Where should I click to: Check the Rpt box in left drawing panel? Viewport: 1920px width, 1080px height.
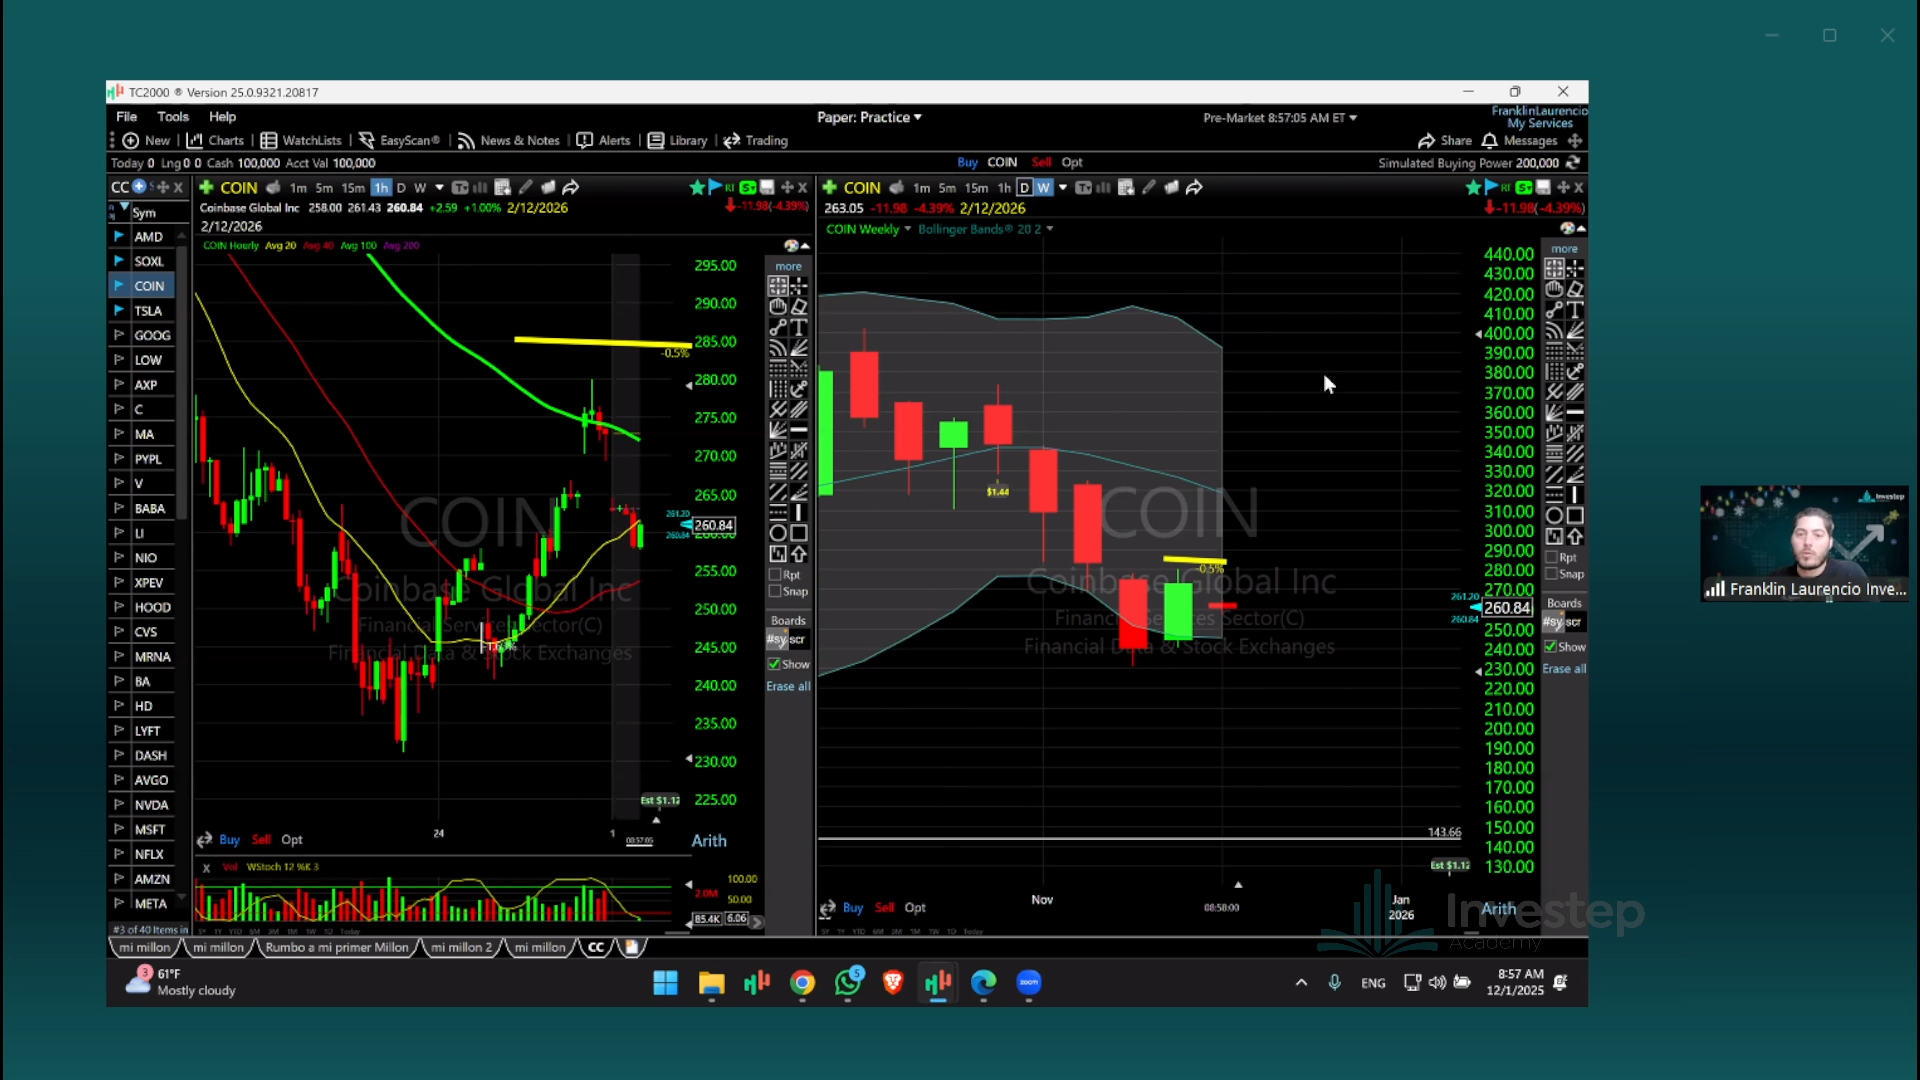pyautogui.click(x=775, y=575)
